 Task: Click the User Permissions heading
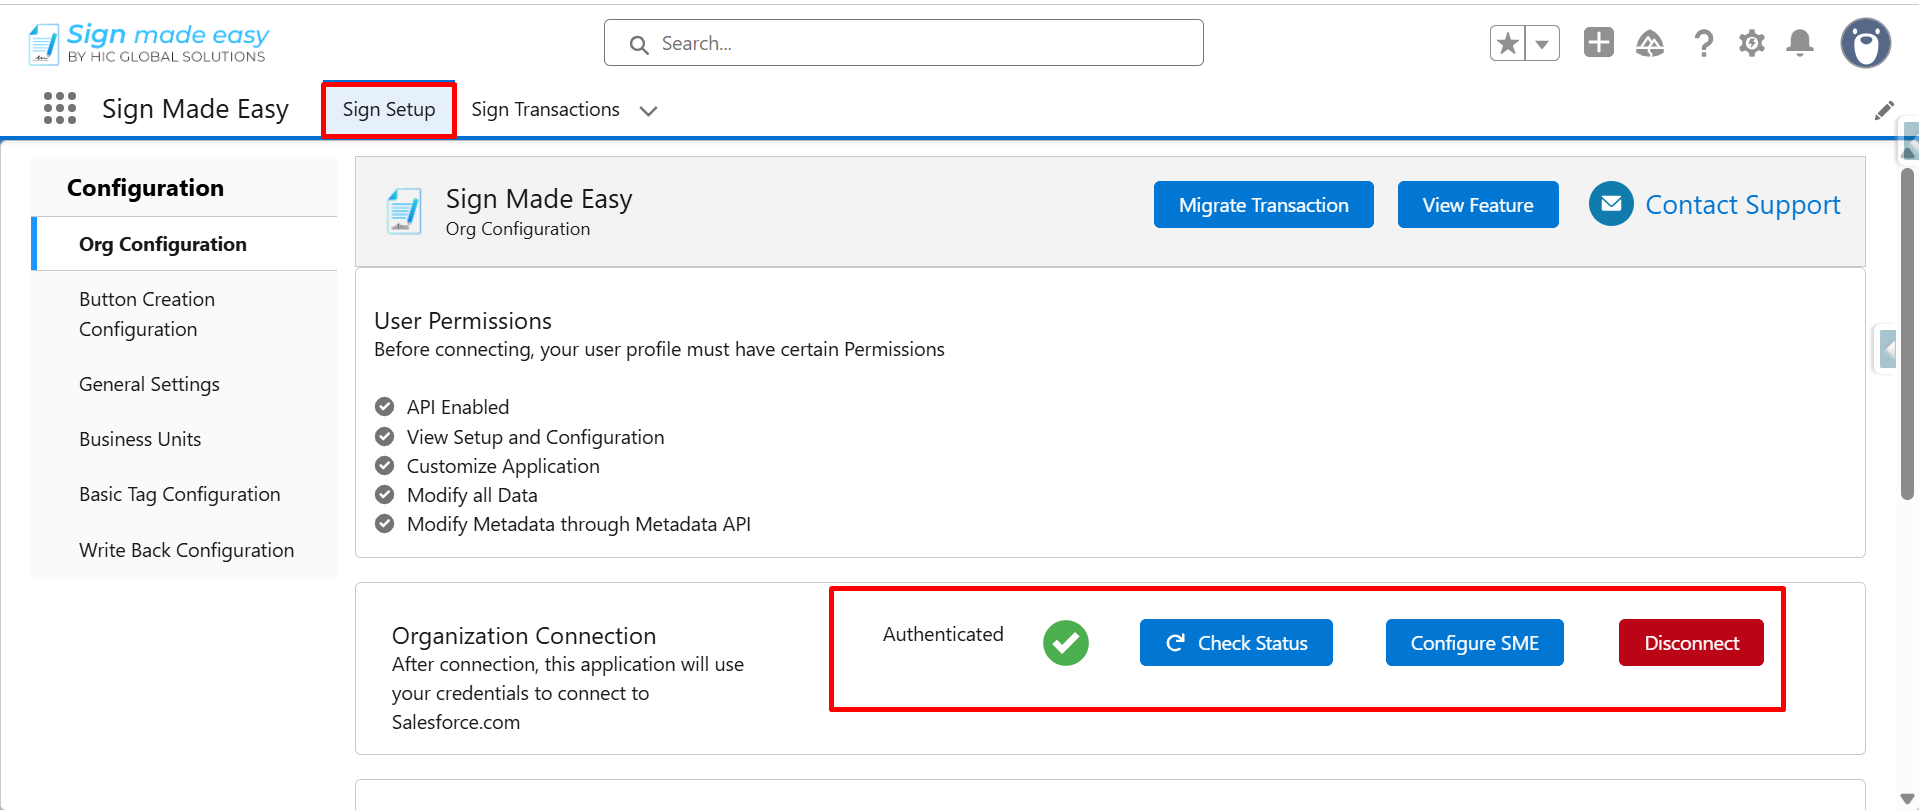coord(463,321)
